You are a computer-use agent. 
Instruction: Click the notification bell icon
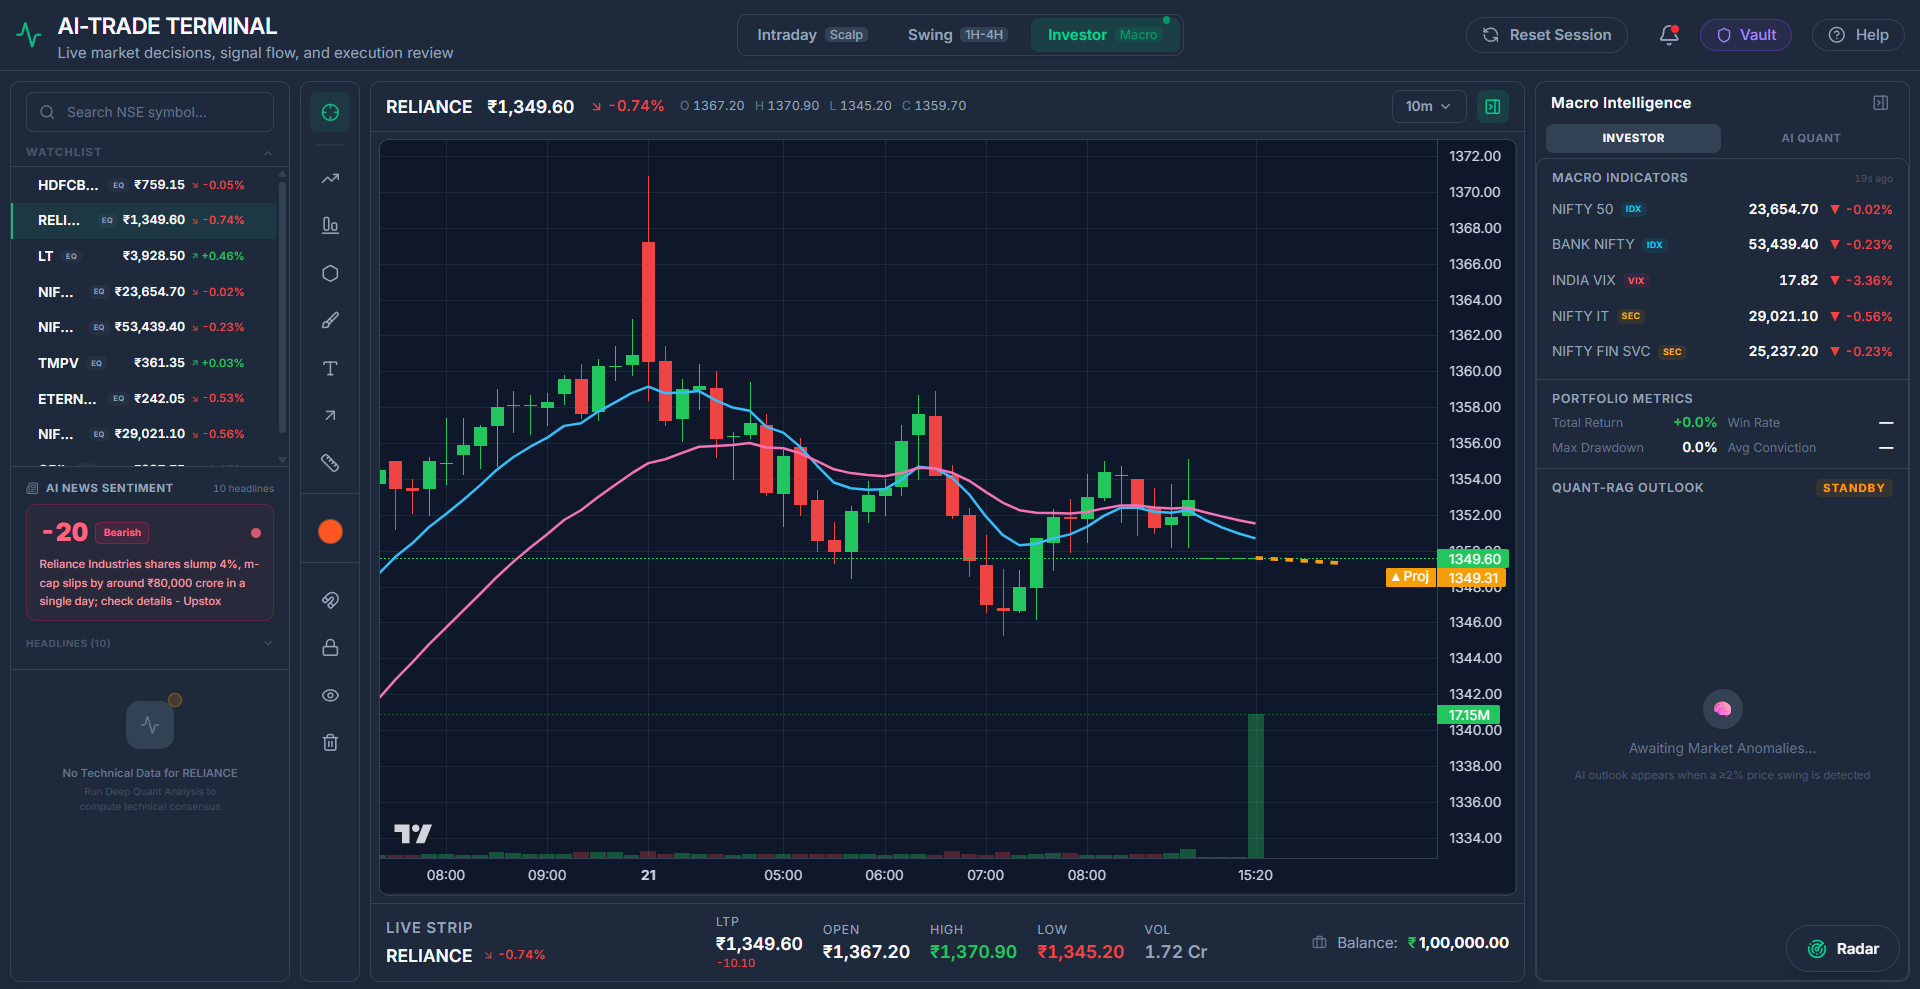pyautogui.click(x=1668, y=35)
